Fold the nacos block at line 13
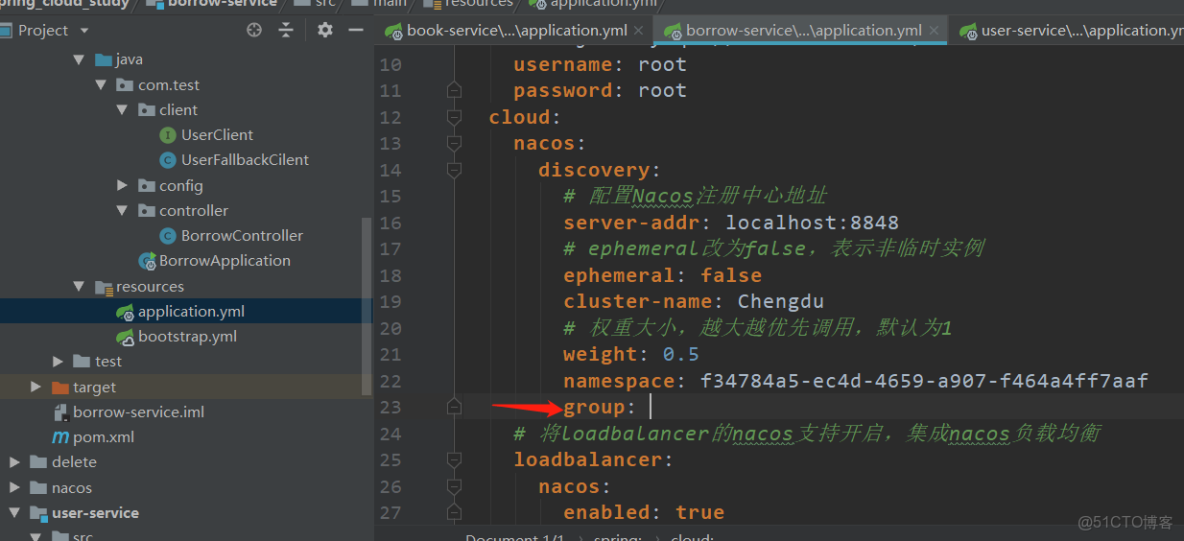 (454, 144)
